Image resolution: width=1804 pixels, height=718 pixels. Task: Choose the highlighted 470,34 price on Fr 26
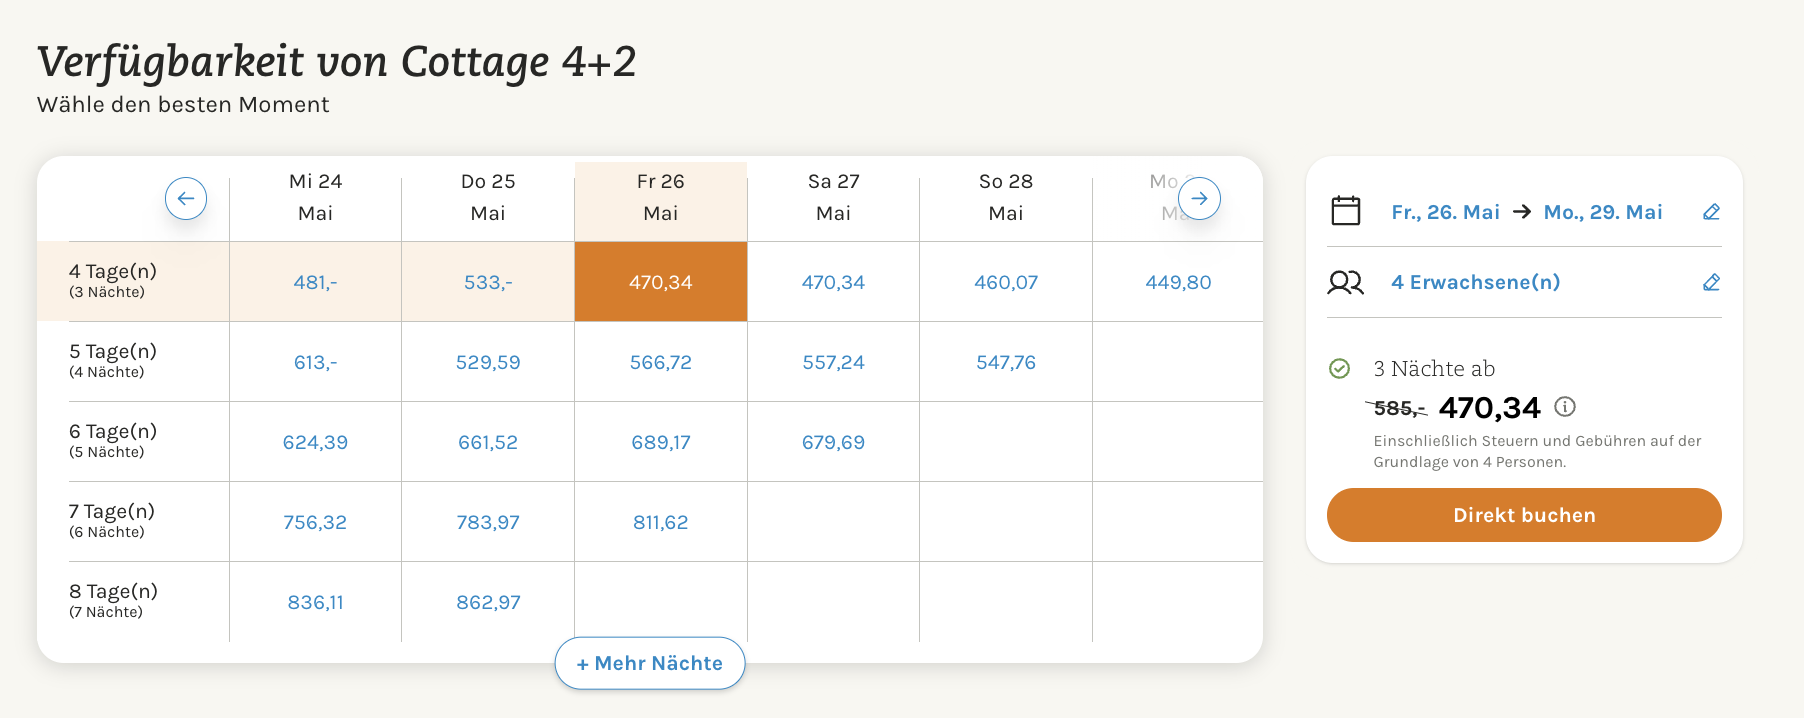coord(661,282)
